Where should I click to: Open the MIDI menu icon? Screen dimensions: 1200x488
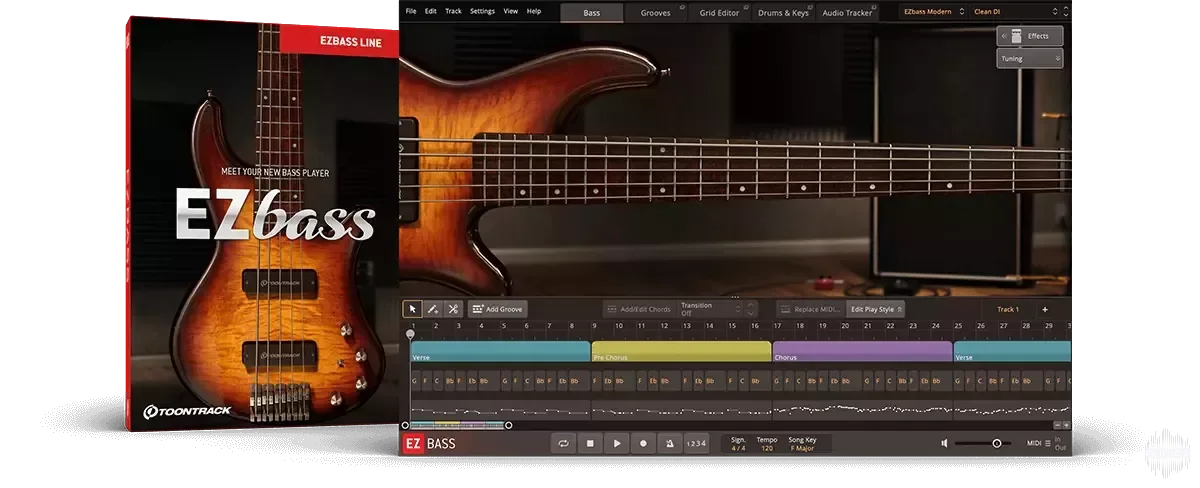pos(1047,443)
